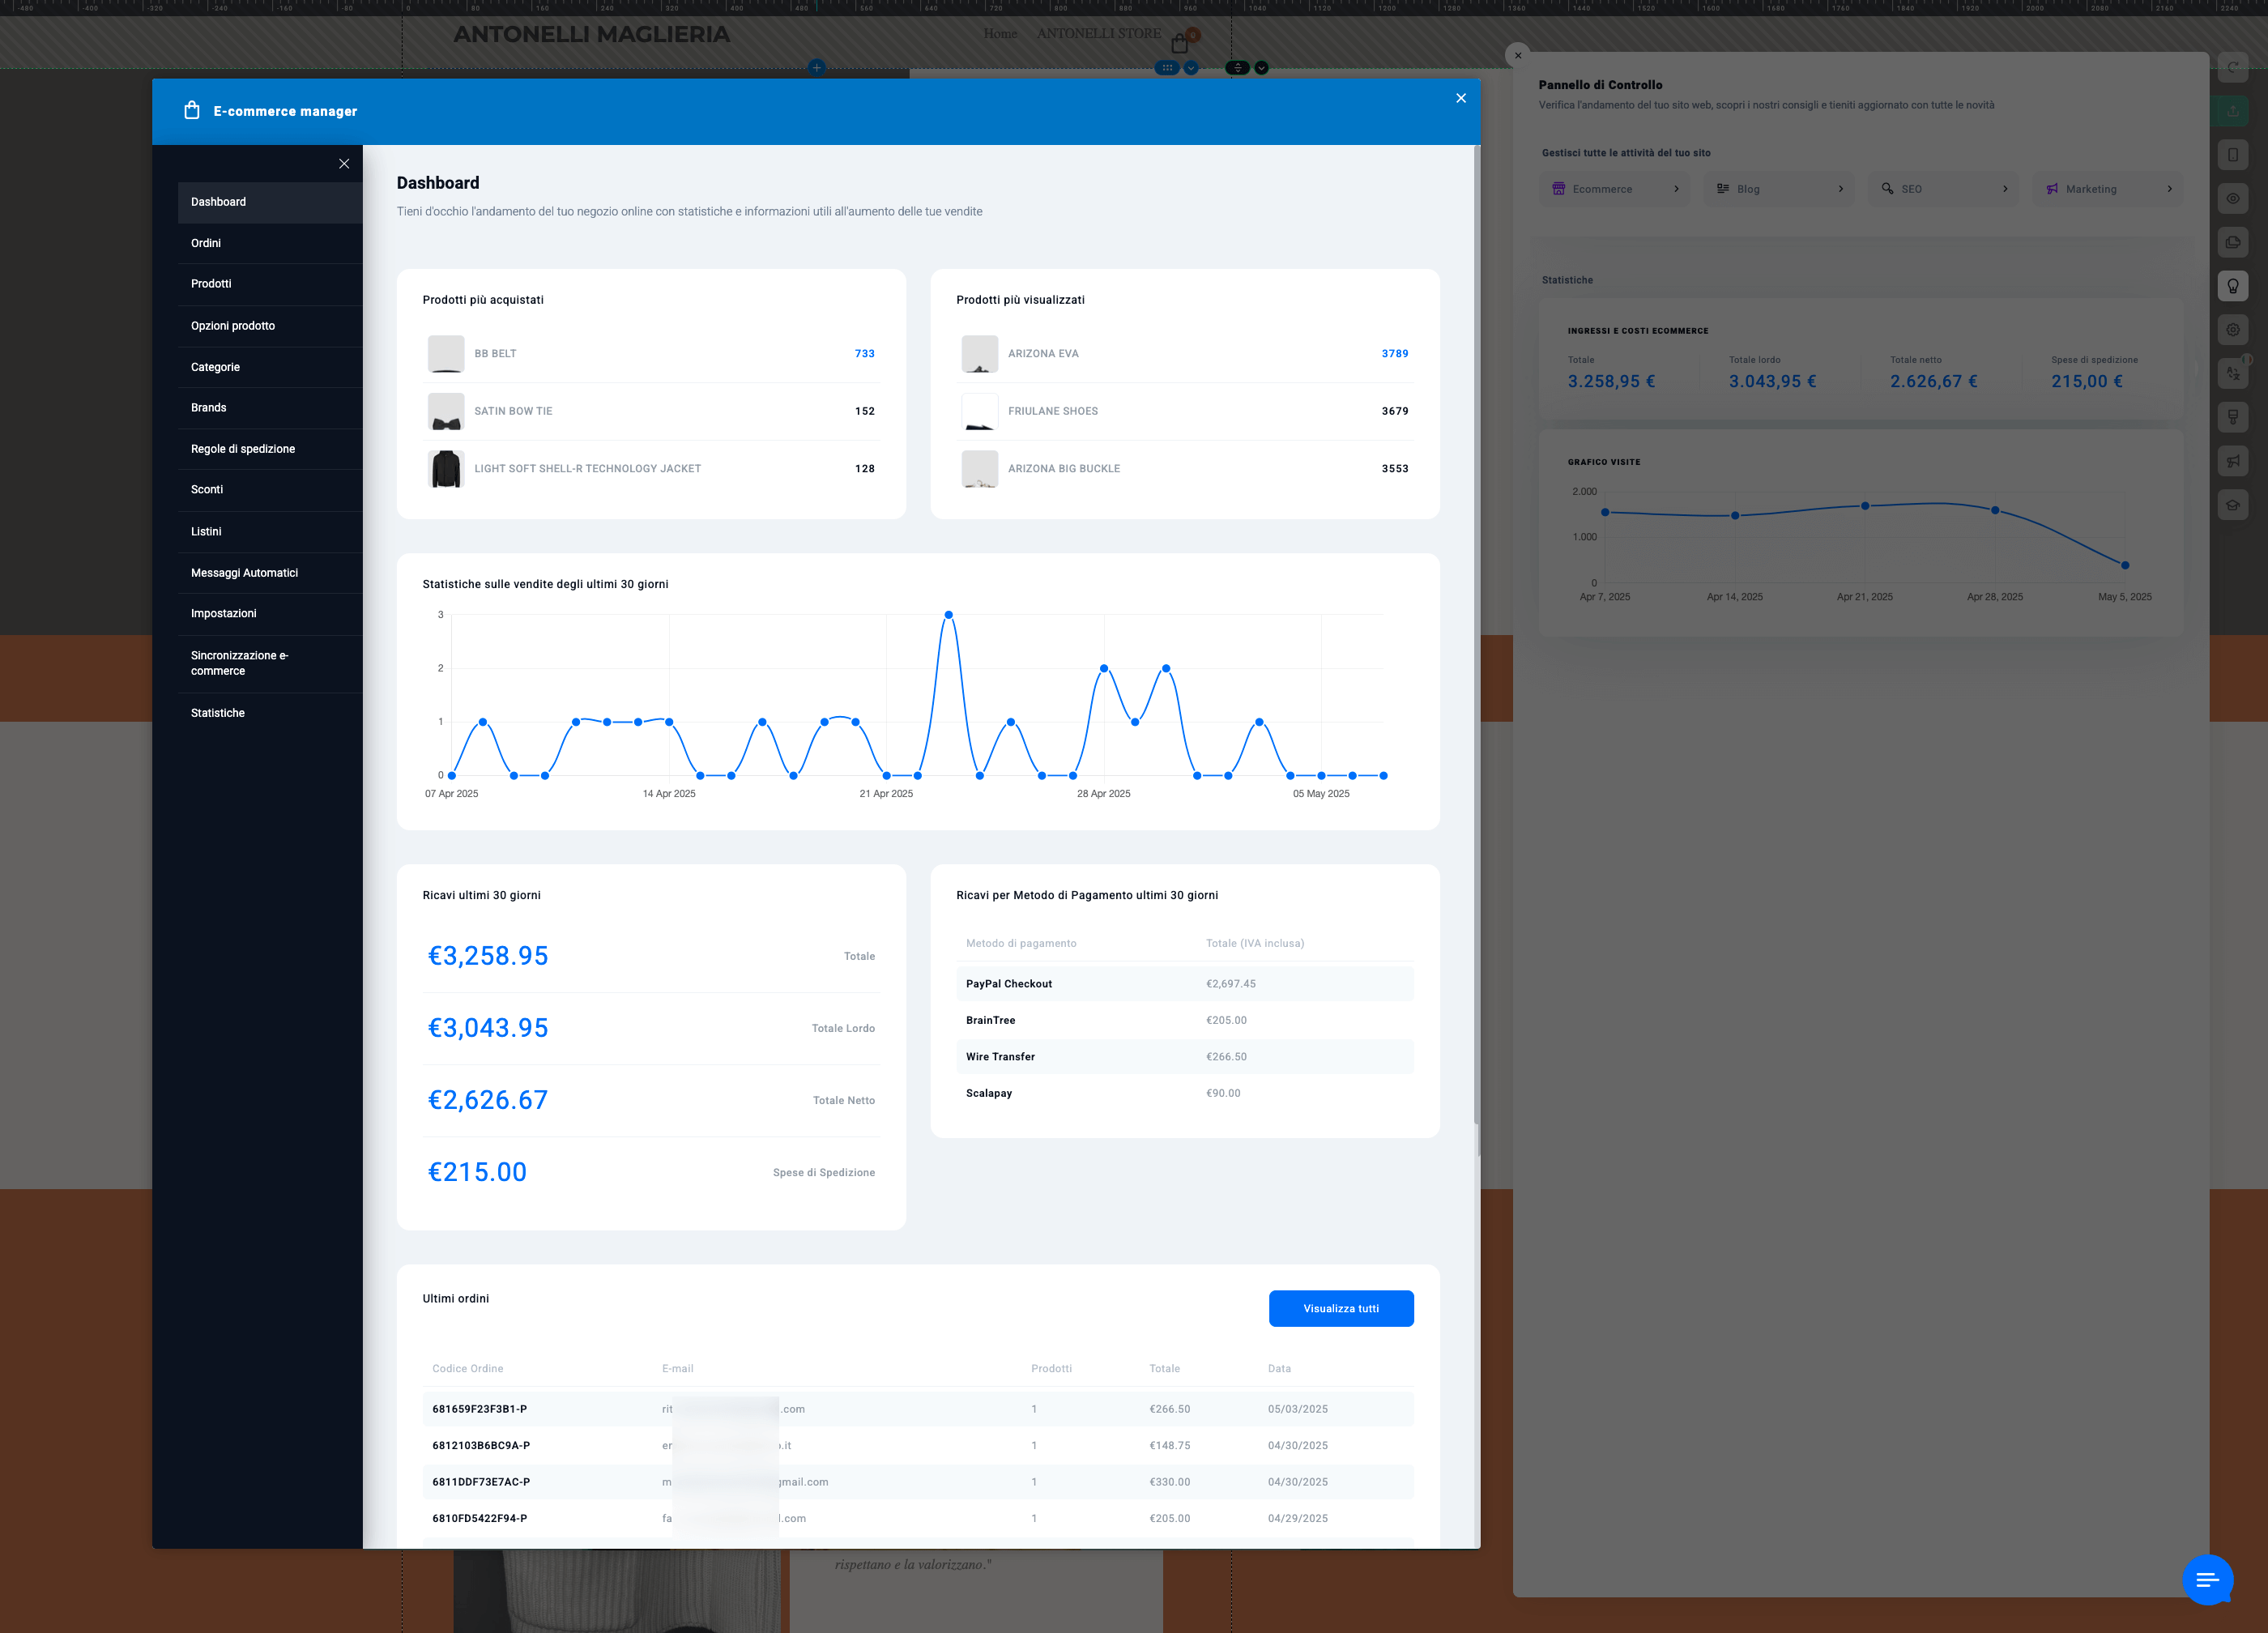Close the Pannello di Controllo panel
2268x1633 pixels.
(1518, 55)
